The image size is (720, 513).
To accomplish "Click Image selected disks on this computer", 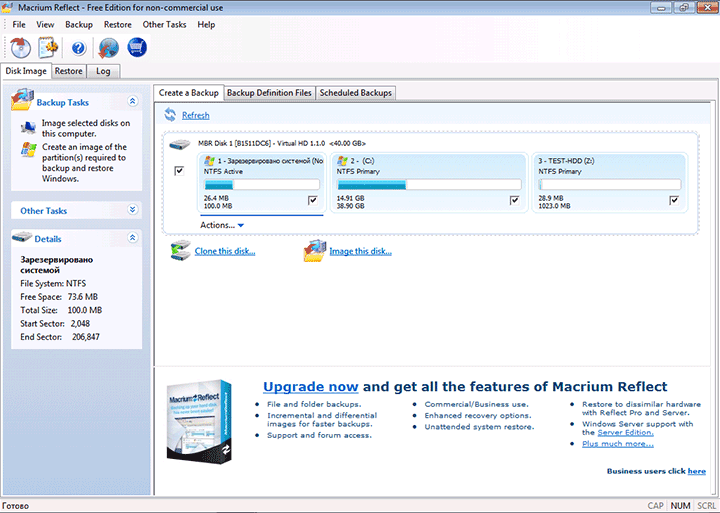I will coord(86,128).
